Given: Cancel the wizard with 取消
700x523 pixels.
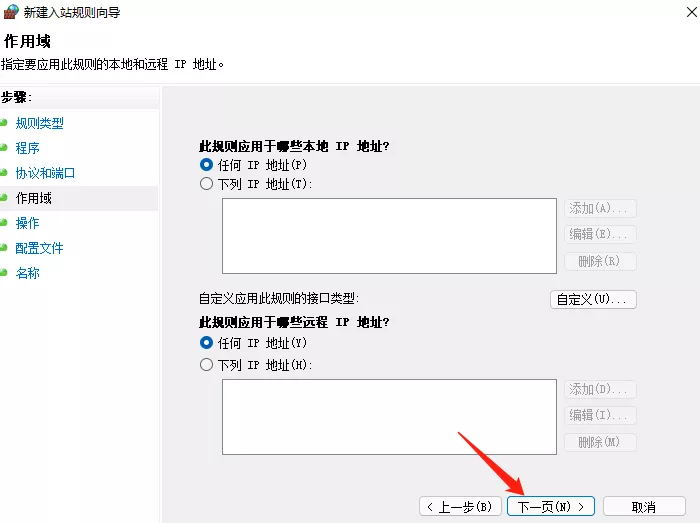Looking at the screenshot, I should coord(643,507).
